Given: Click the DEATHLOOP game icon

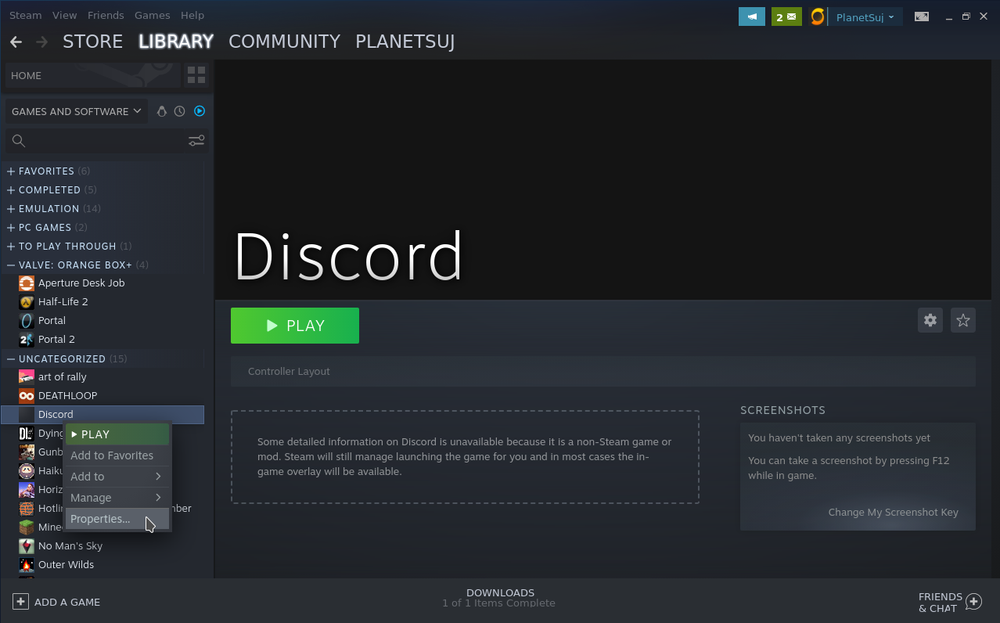Looking at the screenshot, I should point(26,396).
